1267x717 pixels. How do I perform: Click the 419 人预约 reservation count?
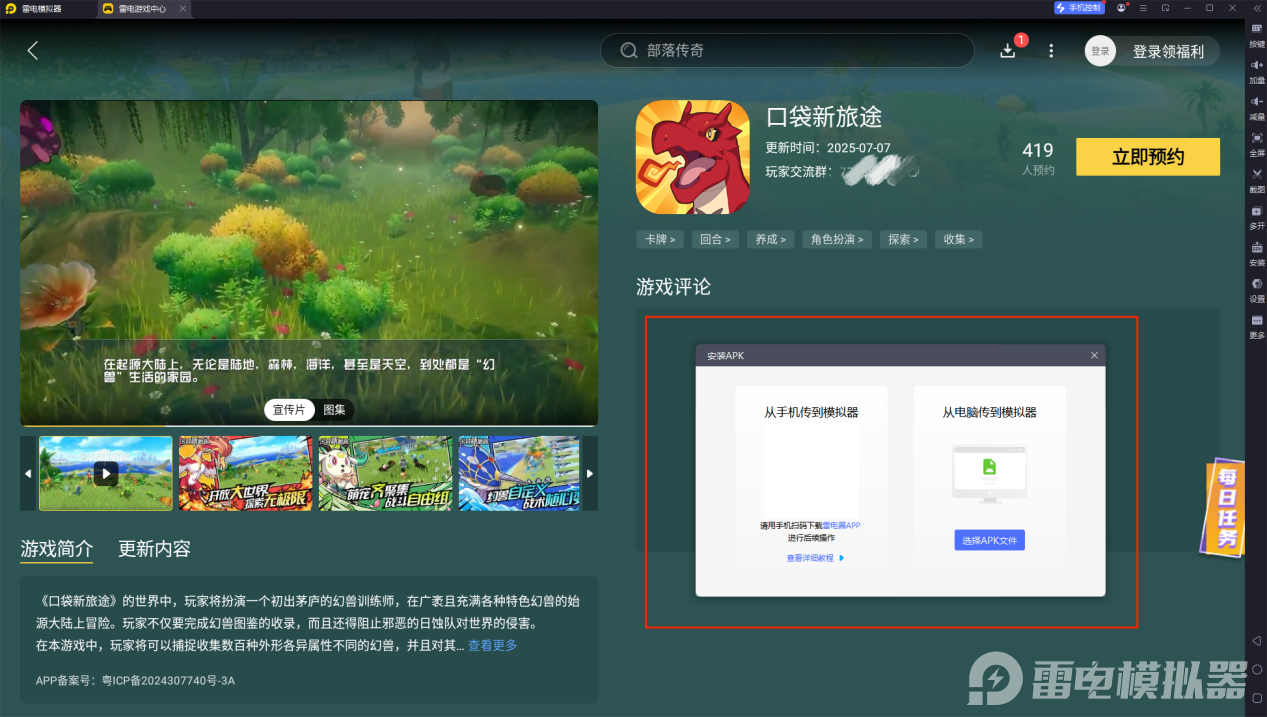(1038, 158)
